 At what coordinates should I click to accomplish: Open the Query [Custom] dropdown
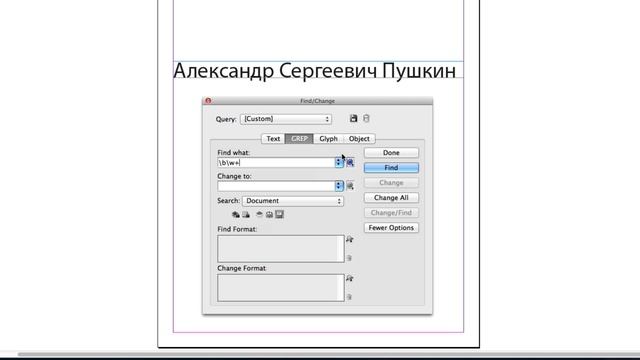point(286,119)
